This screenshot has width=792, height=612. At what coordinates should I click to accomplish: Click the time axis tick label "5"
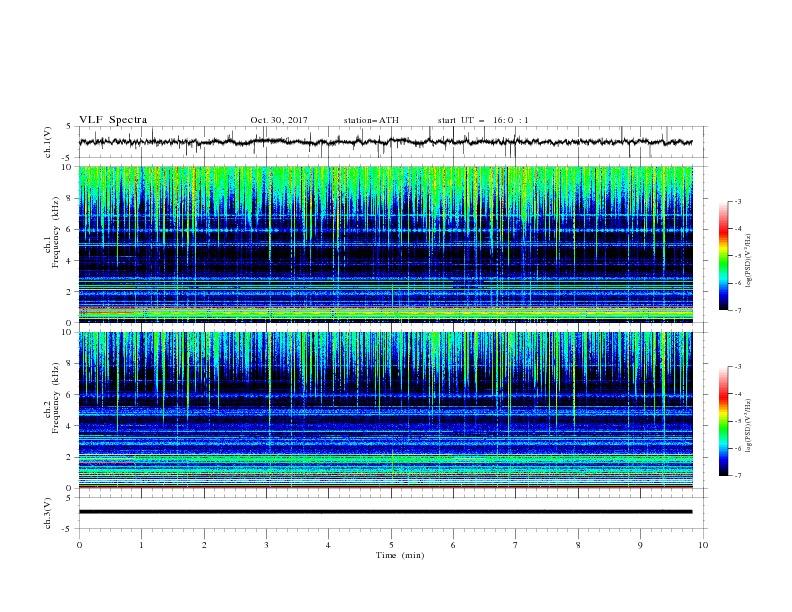(x=391, y=545)
